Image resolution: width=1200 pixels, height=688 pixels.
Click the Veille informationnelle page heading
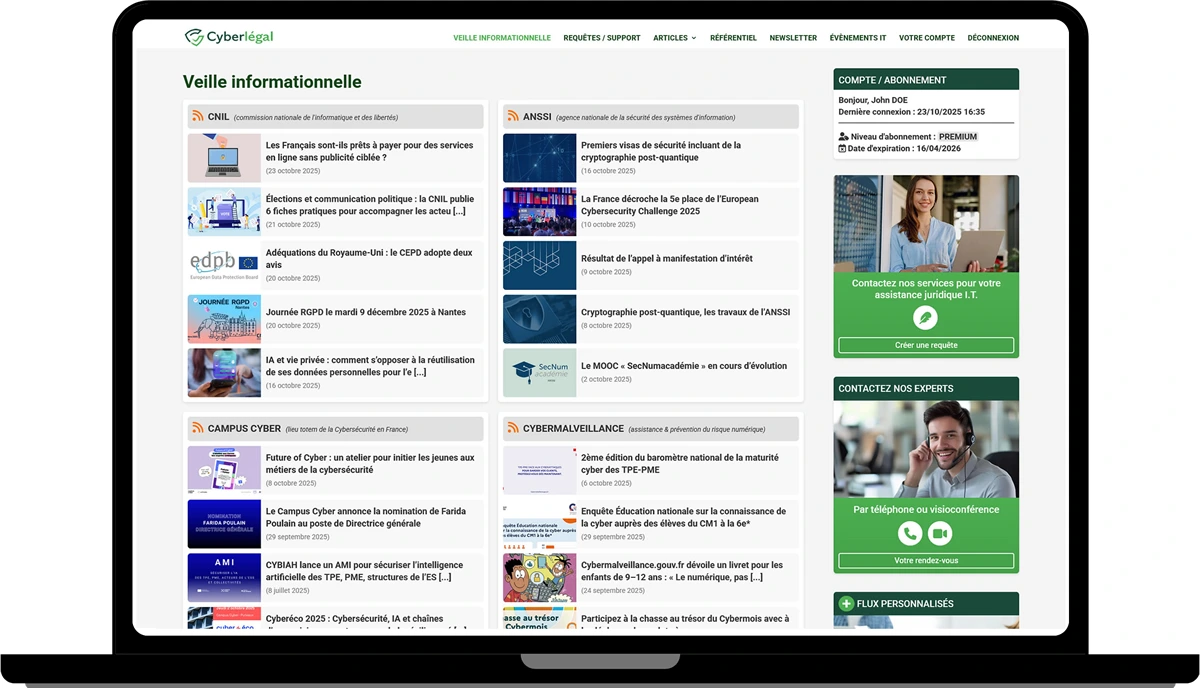[x=272, y=82]
